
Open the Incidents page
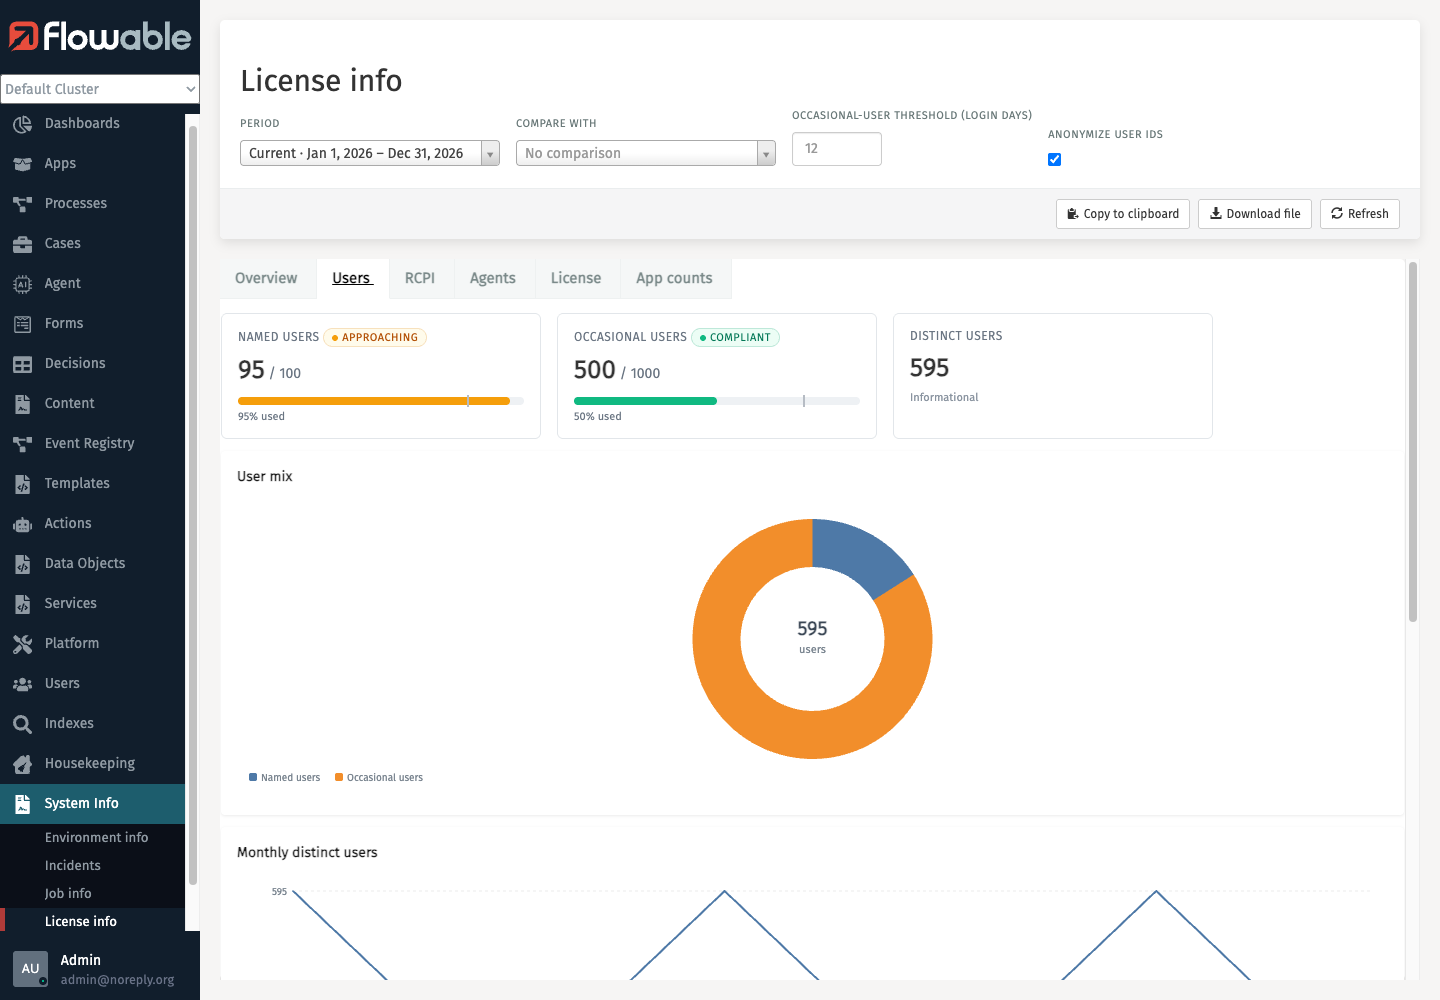pyautogui.click(x=73, y=866)
